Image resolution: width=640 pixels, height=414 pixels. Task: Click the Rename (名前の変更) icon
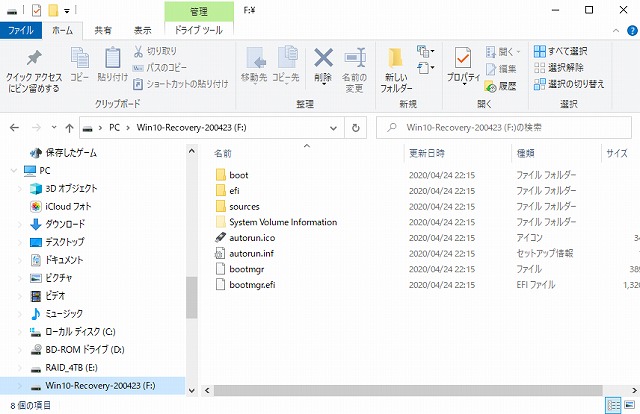(x=354, y=70)
